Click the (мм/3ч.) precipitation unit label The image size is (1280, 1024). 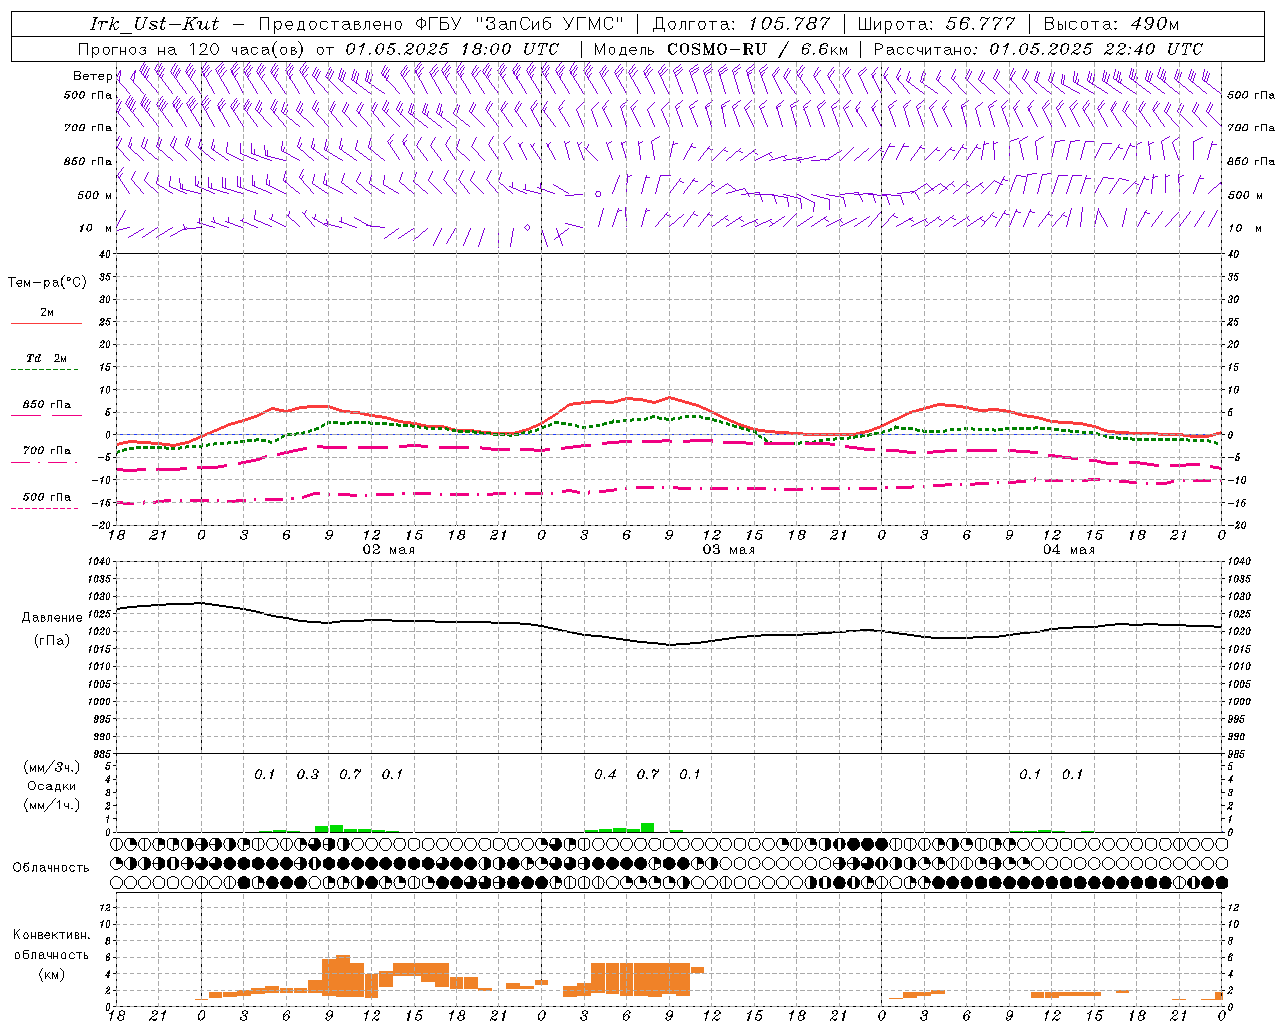pyautogui.click(x=52, y=767)
